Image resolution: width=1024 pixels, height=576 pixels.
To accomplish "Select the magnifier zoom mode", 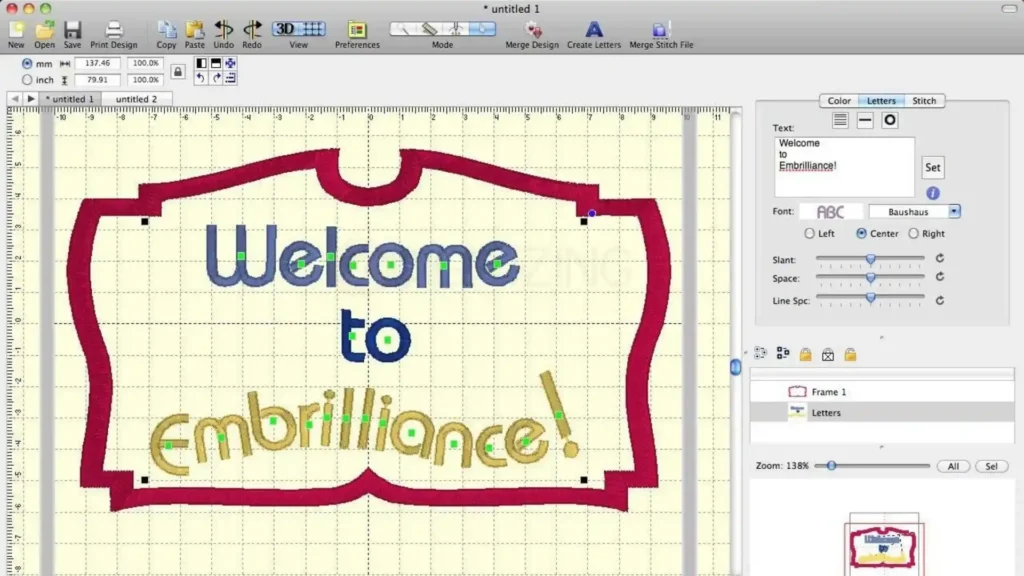I will (403, 29).
